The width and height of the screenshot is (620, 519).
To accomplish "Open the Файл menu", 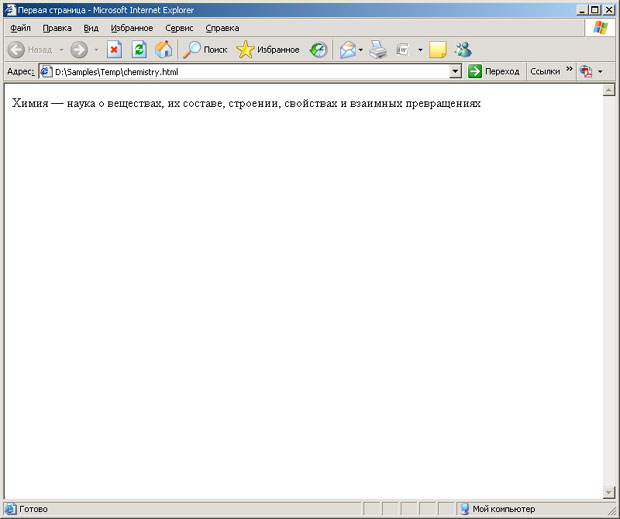I will click(20, 28).
